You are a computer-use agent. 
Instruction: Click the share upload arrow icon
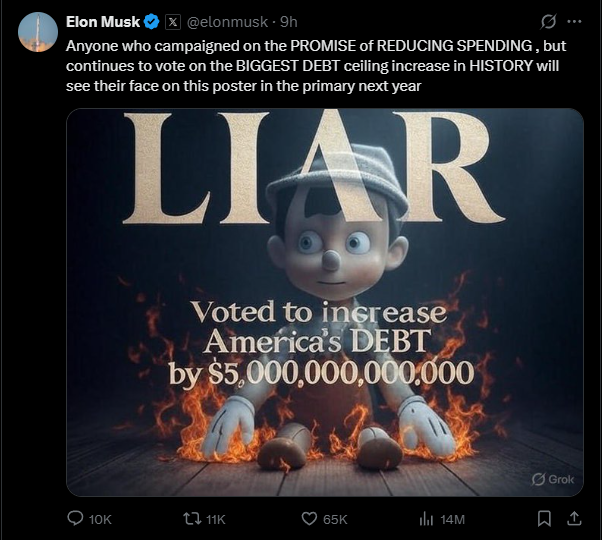pyautogui.click(x=574, y=519)
